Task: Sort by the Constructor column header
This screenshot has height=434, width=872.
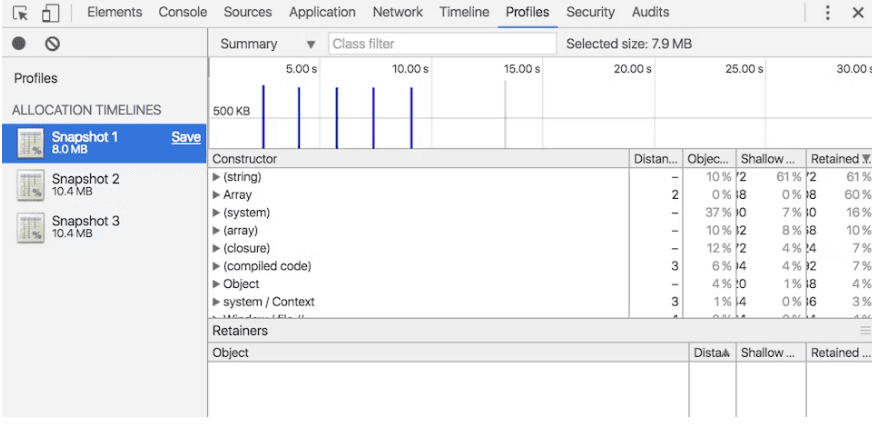Action: 245,159
